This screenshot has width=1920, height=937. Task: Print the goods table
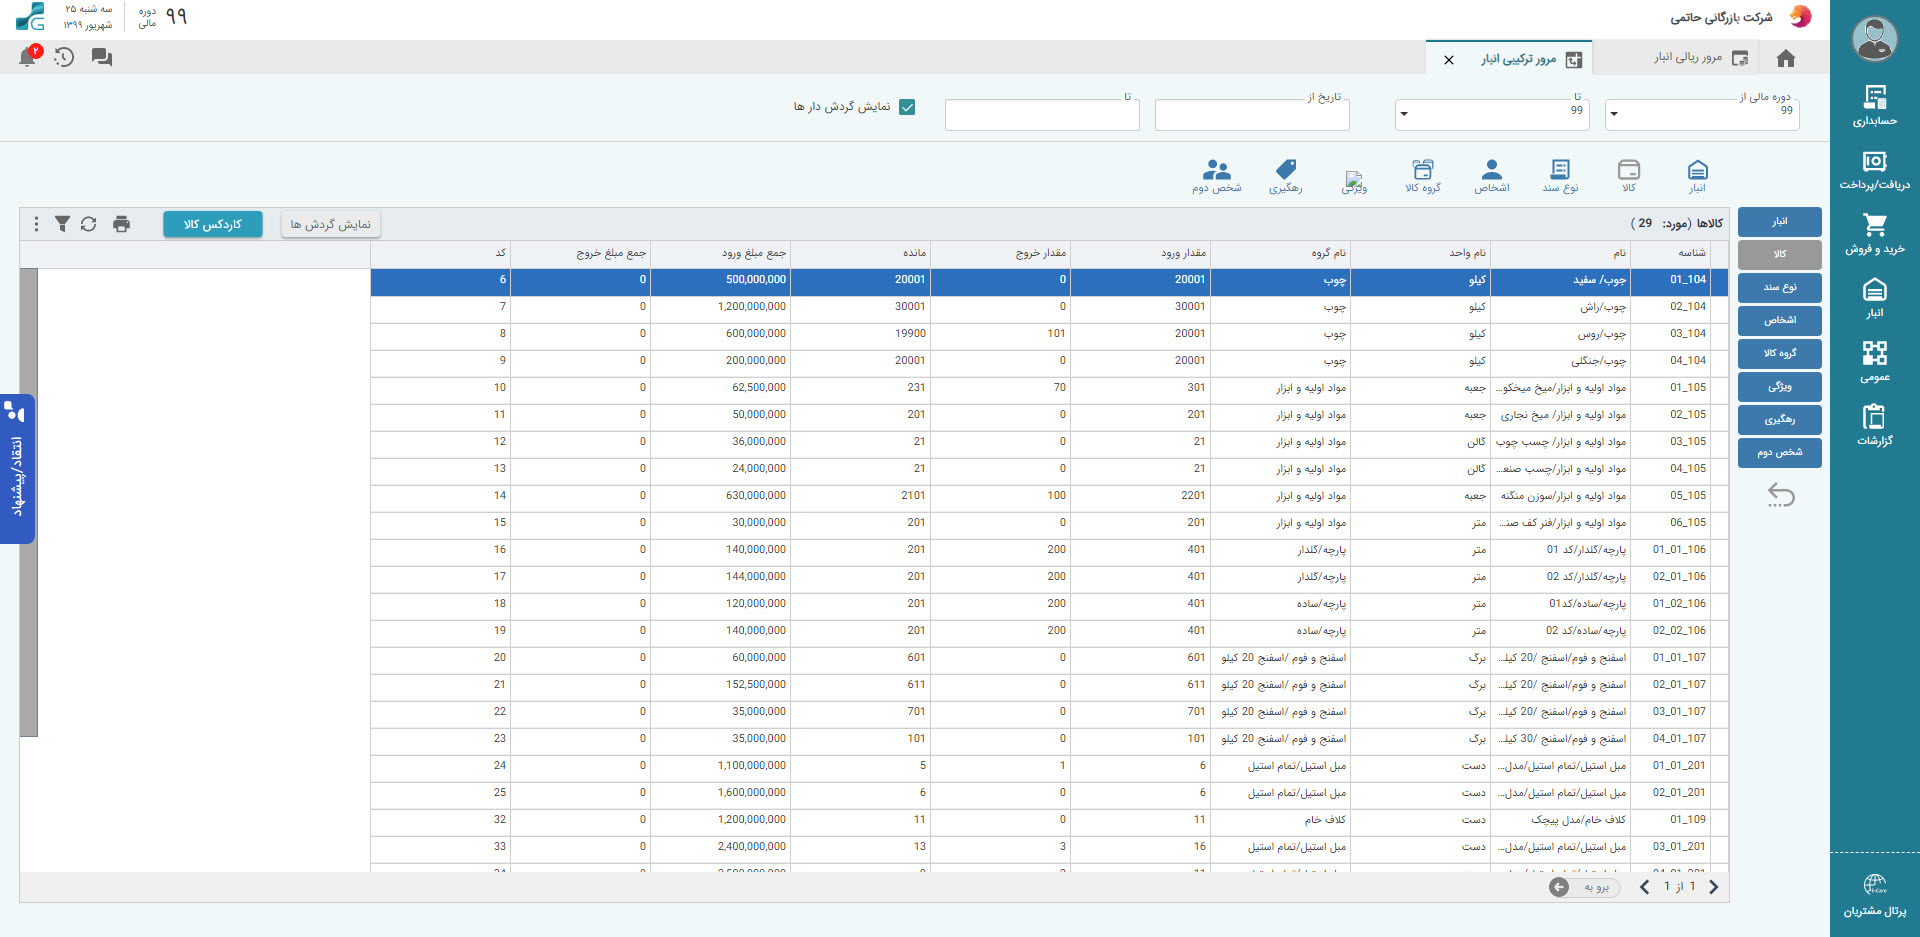[x=121, y=224]
